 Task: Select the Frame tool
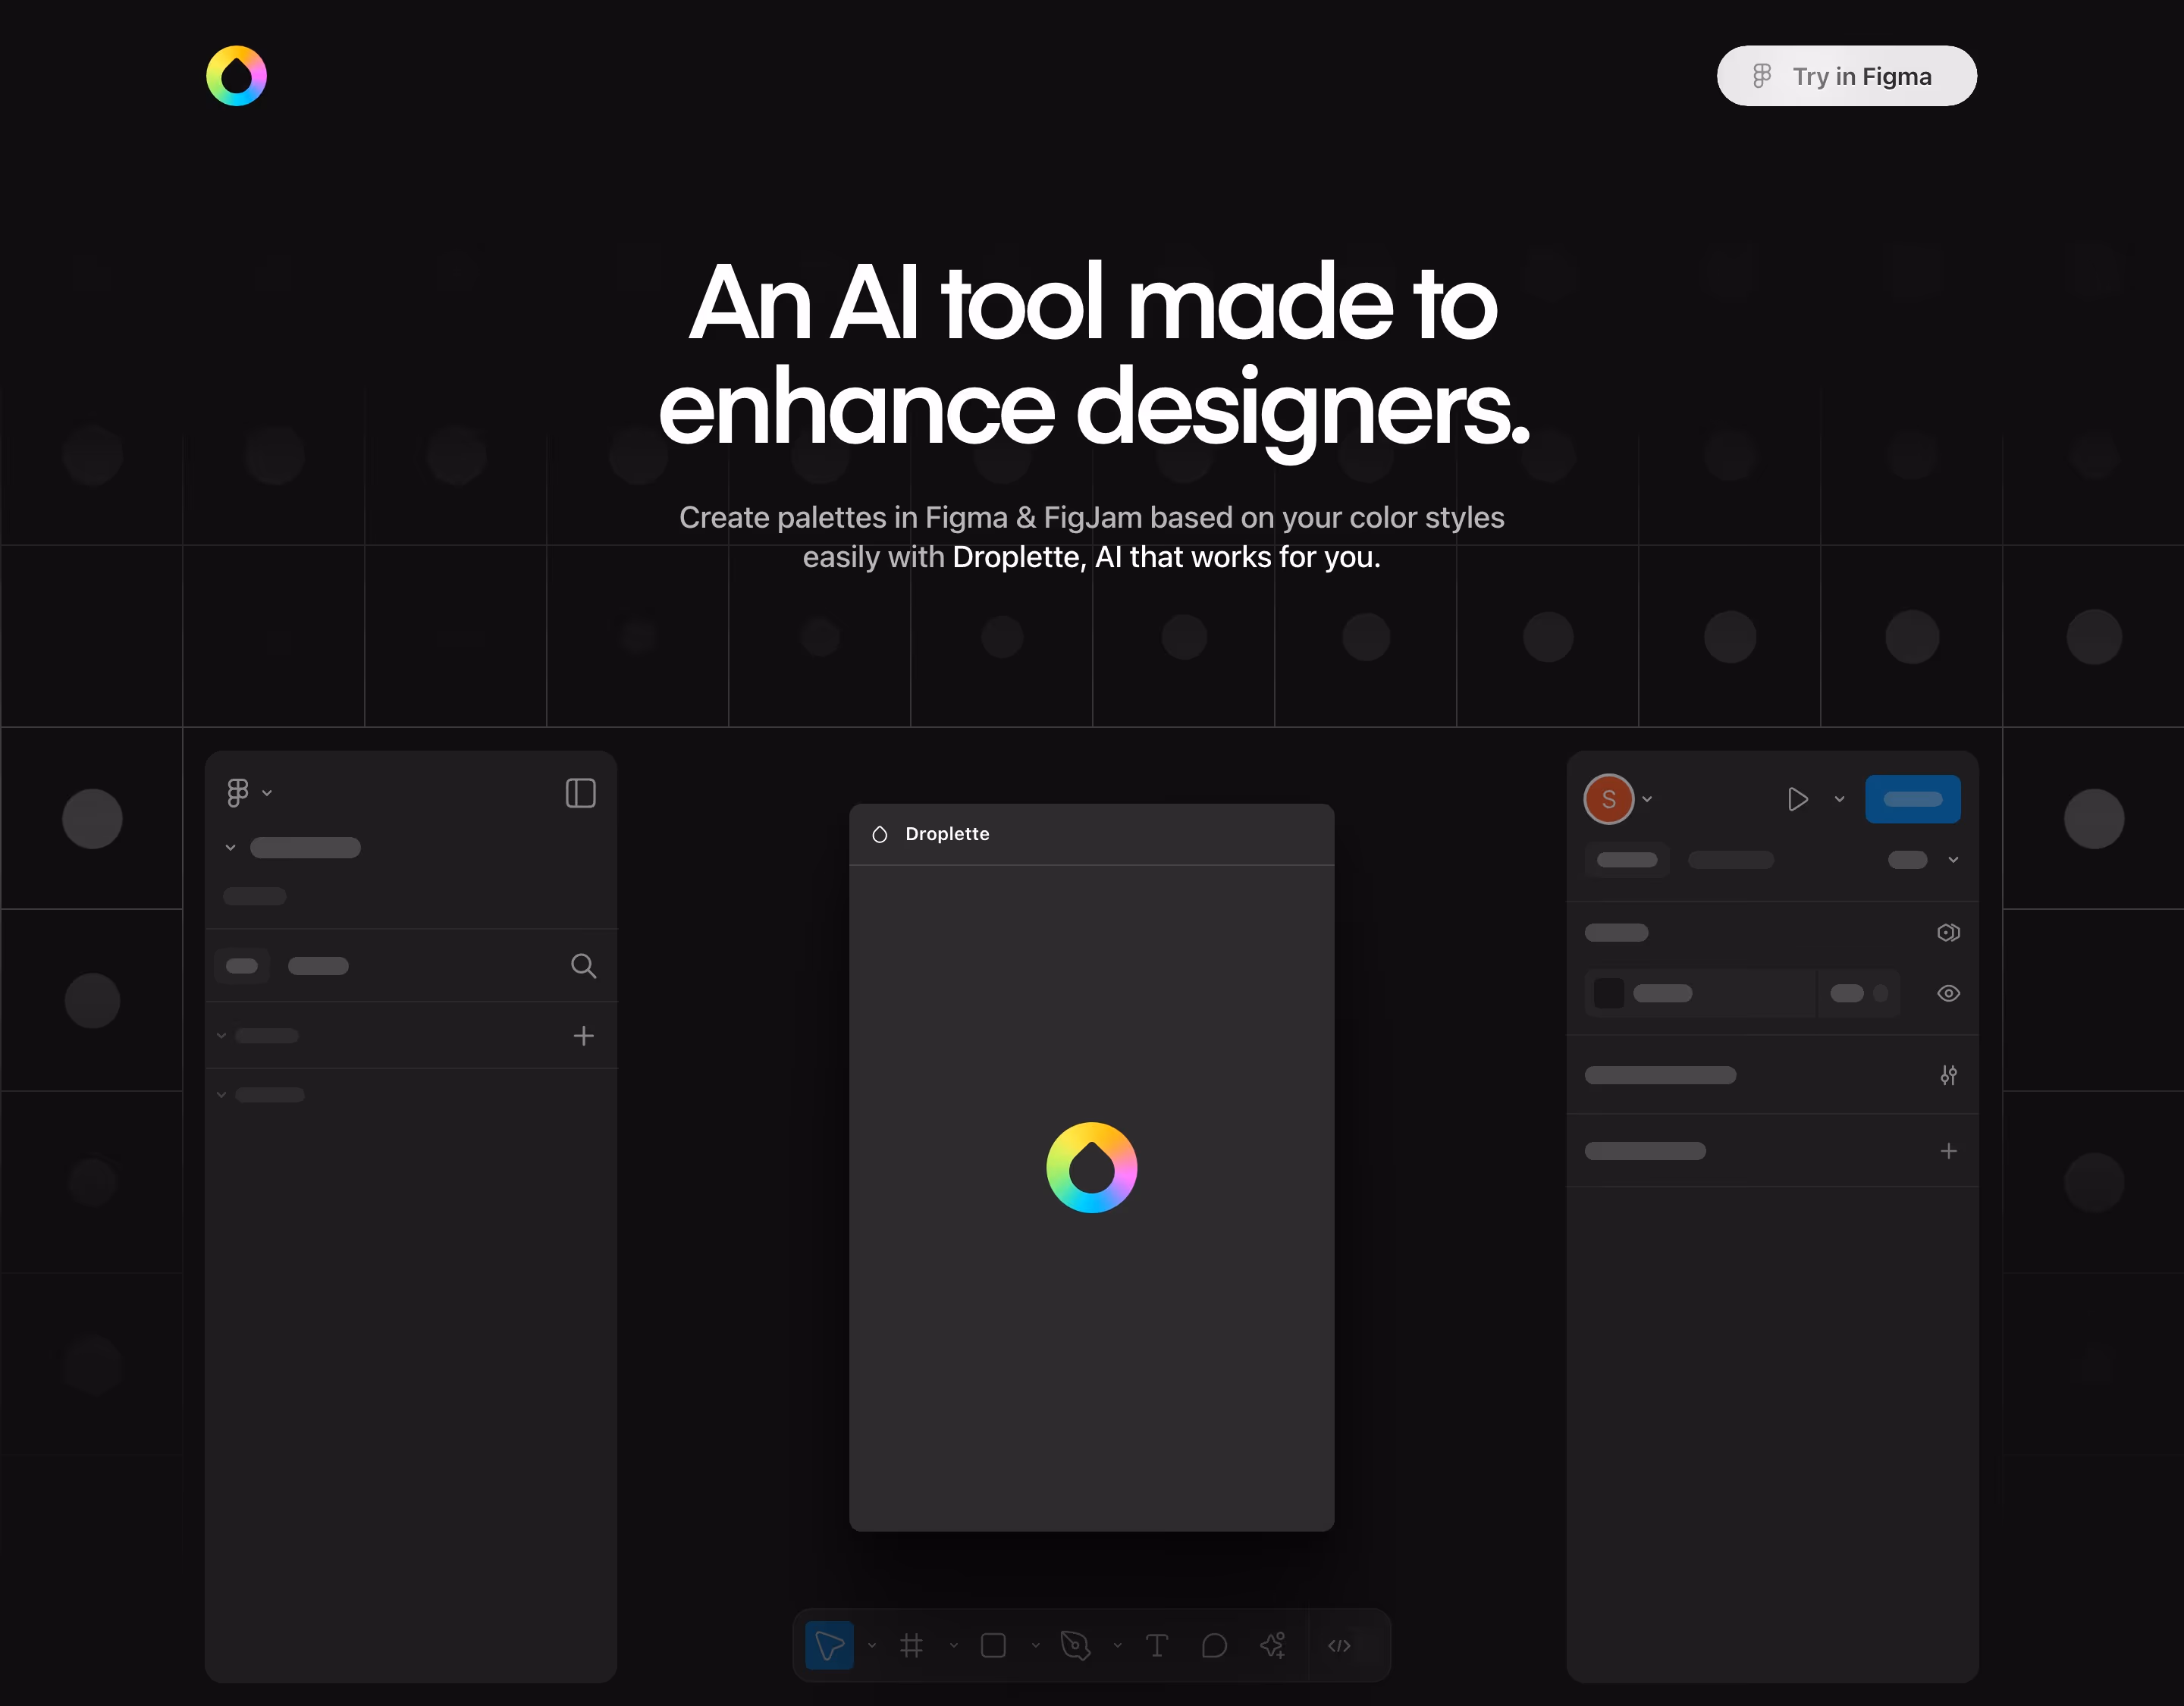911,1645
